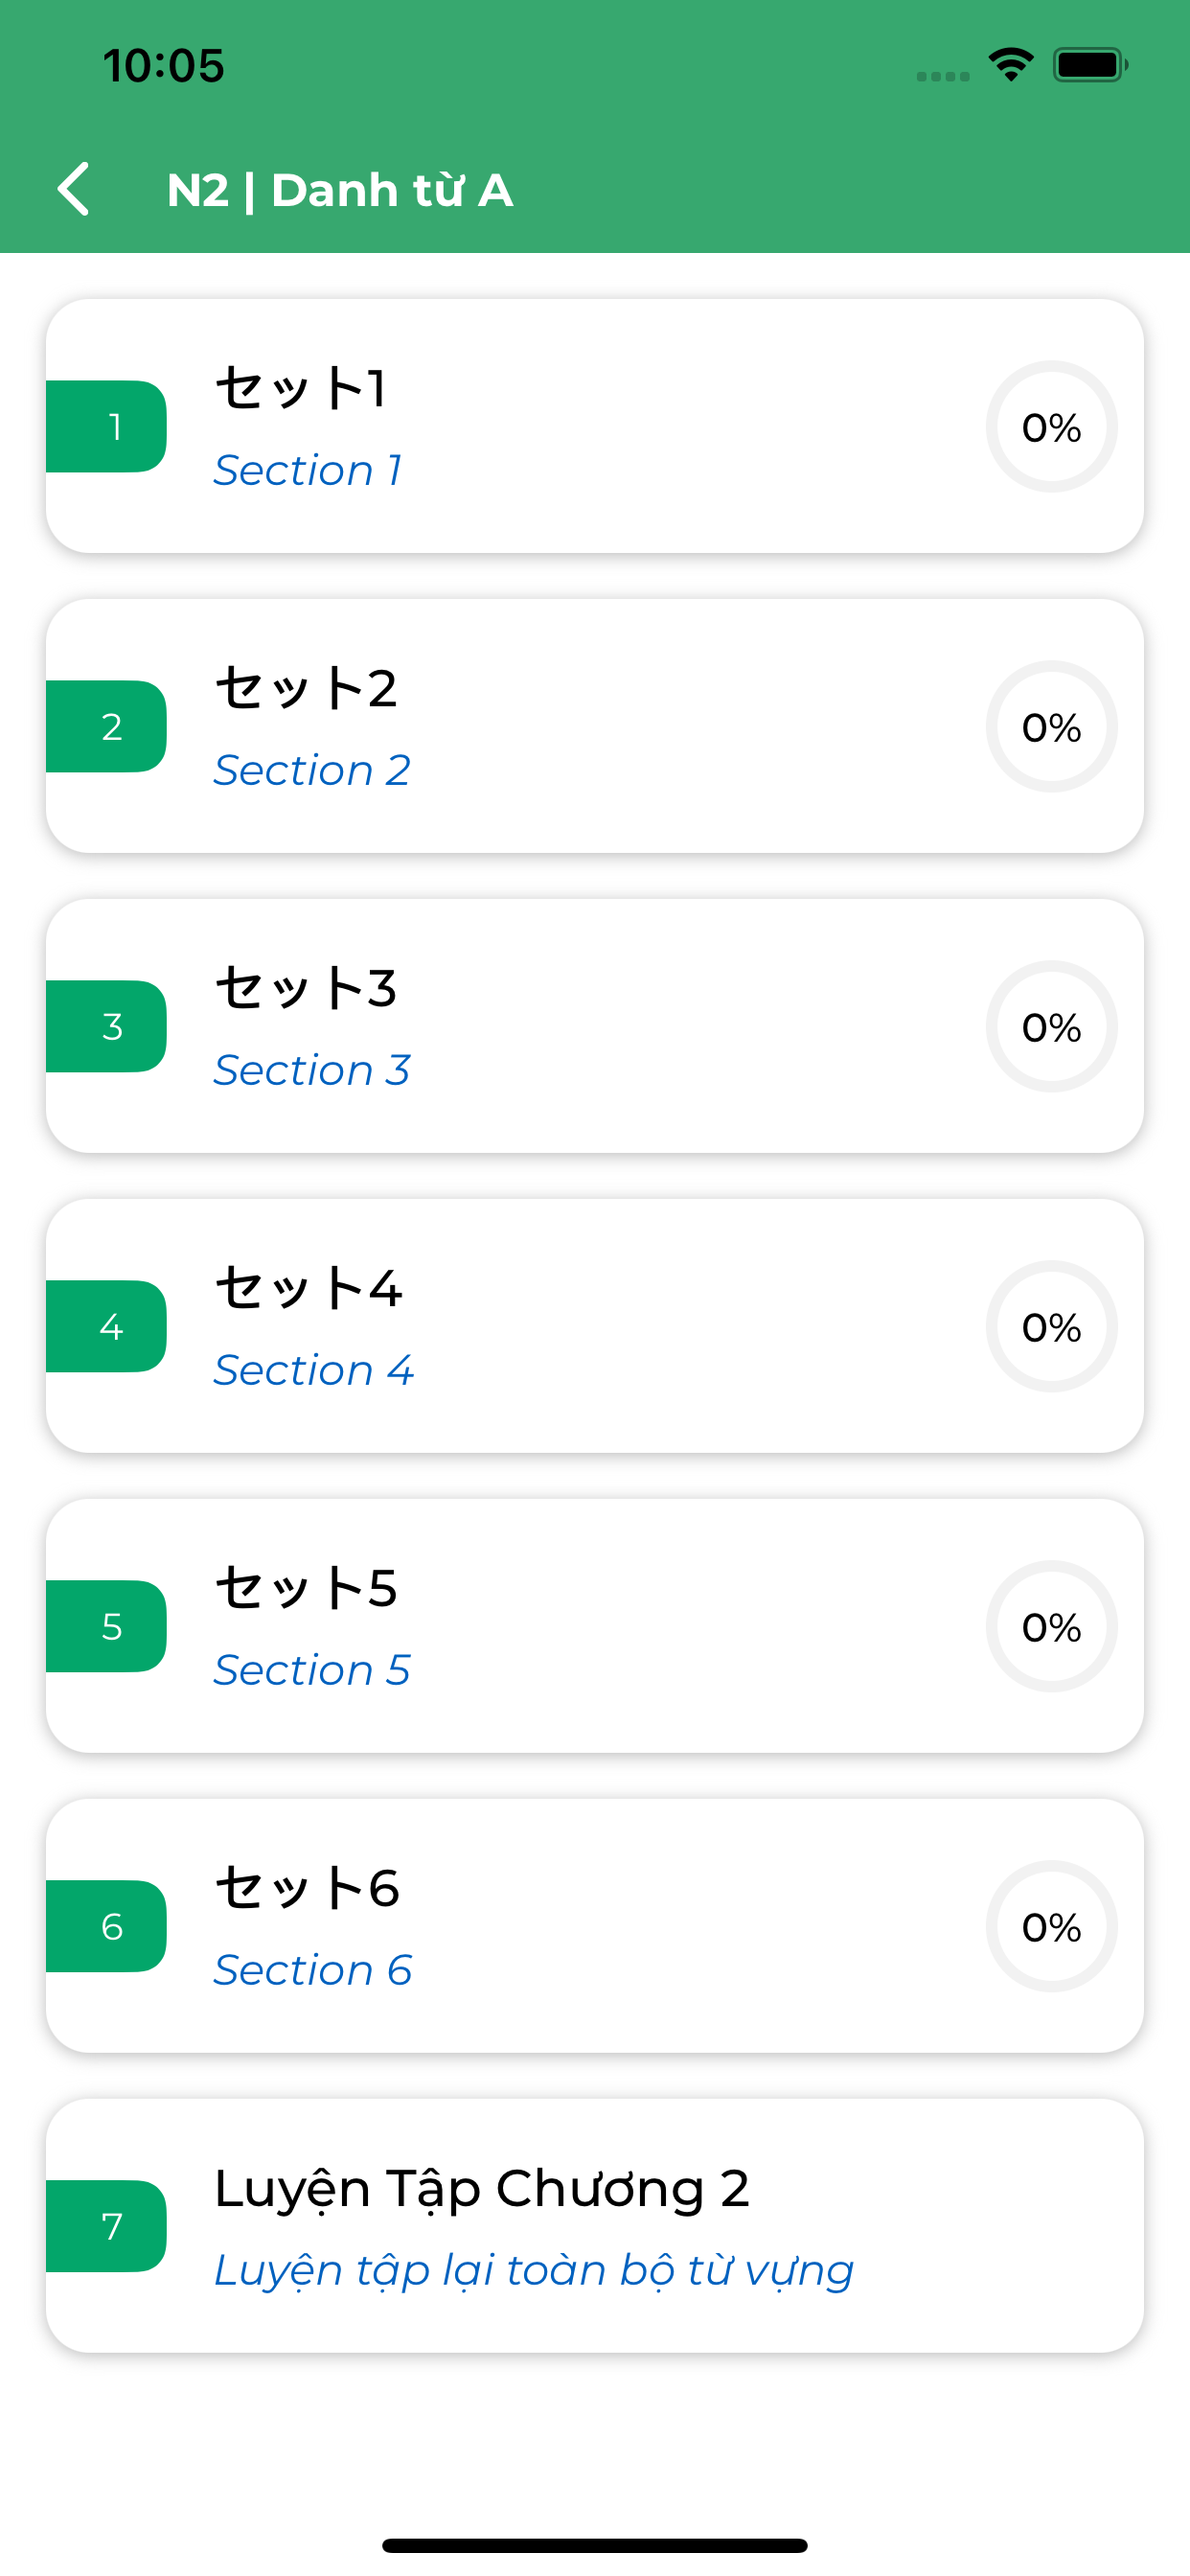Image resolution: width=1190 pixels, height=2576 pixels.
Task: Open Luyện Tập Chương 2 card
Action: point(595,2226)
